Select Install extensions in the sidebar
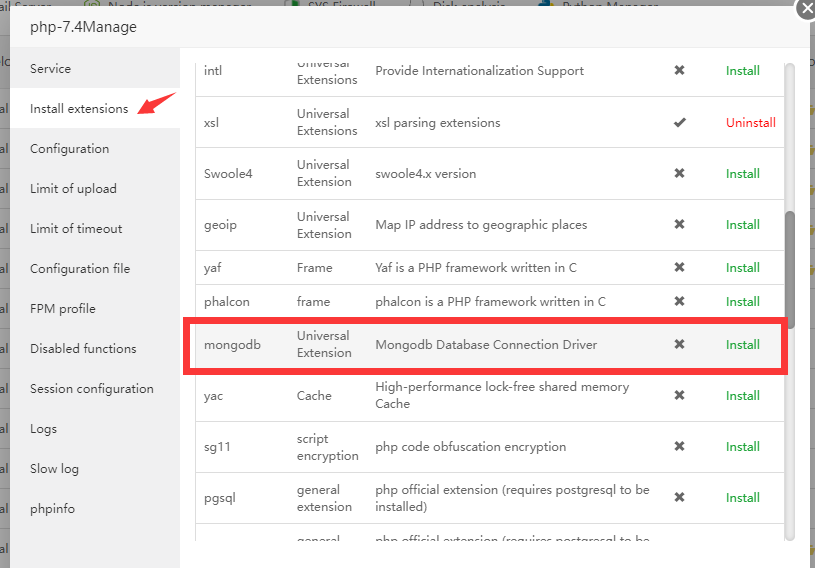Screen dimensions: 815x568 tap(79, 109)
